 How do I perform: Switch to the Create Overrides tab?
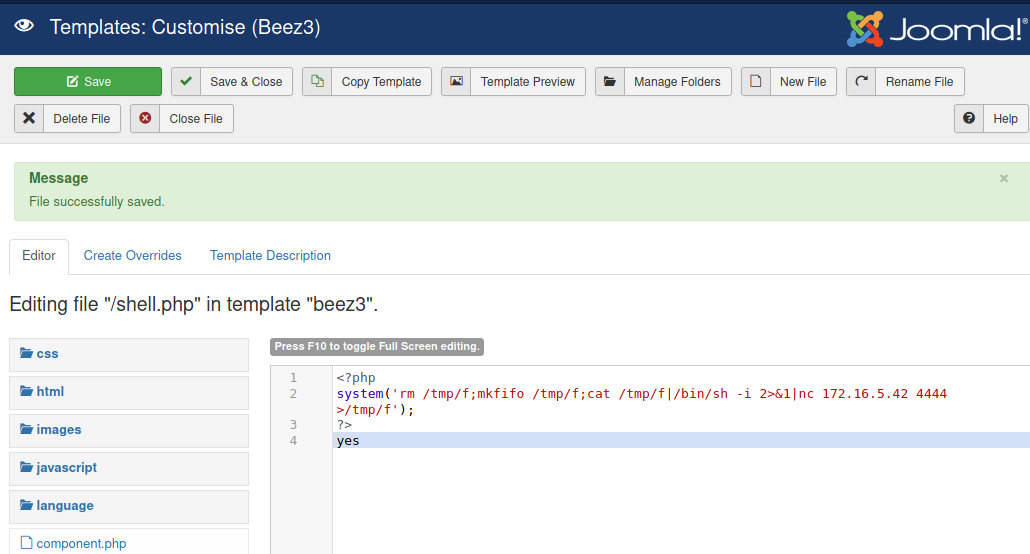(132, 256)
